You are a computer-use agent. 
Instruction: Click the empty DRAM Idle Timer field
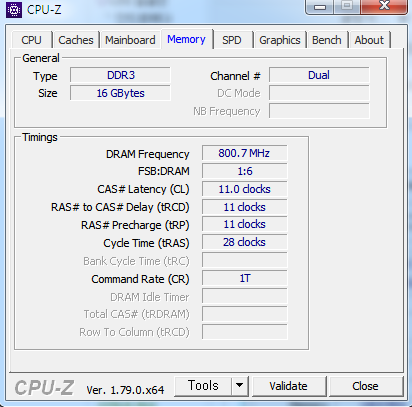click(244, 296)
